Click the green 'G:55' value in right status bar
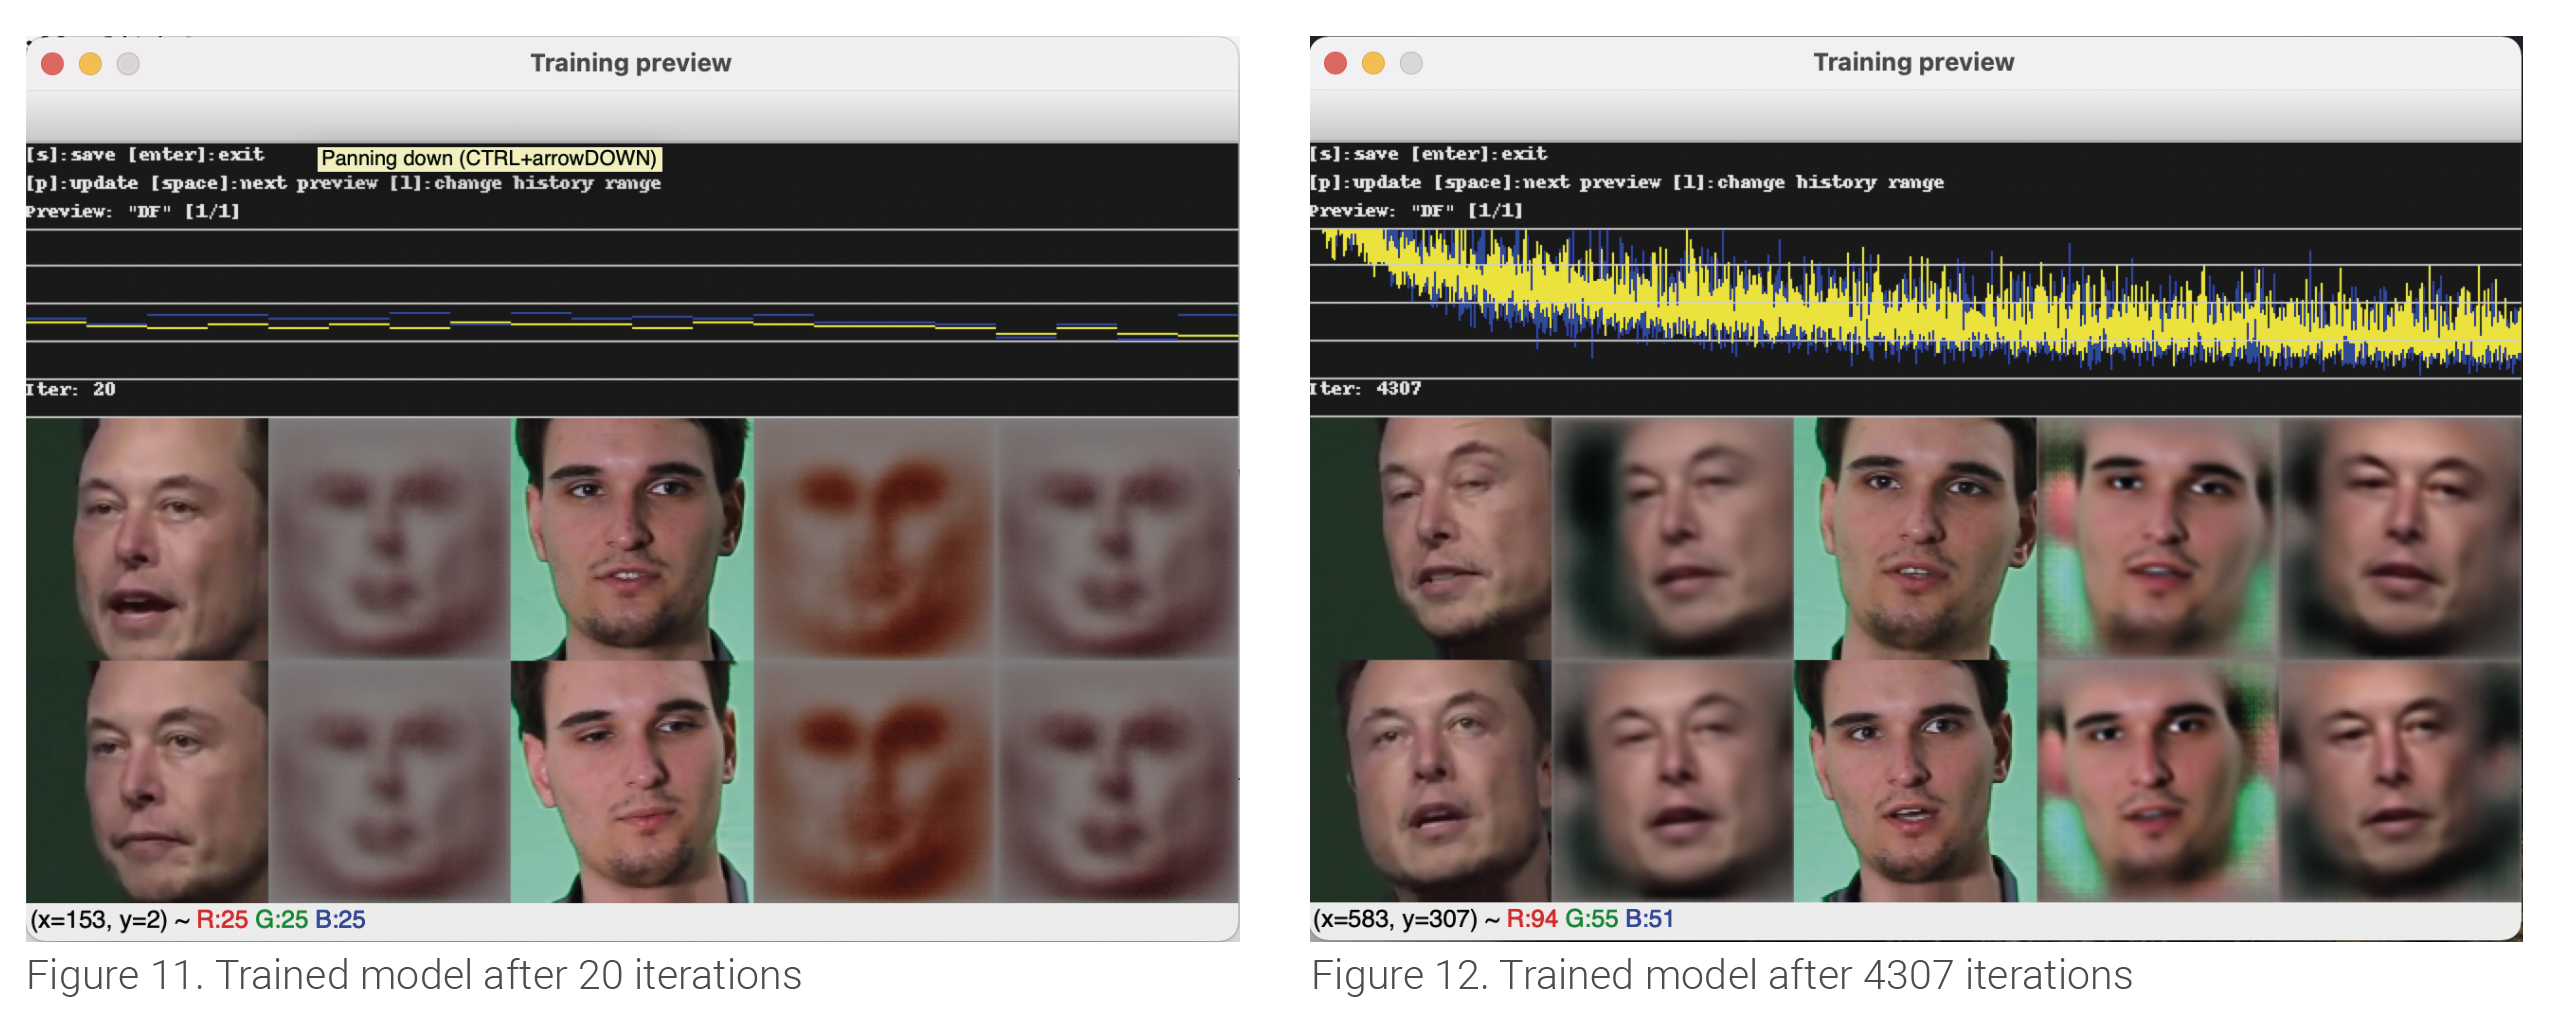2558x1022 pixels. pos(1592,919)
